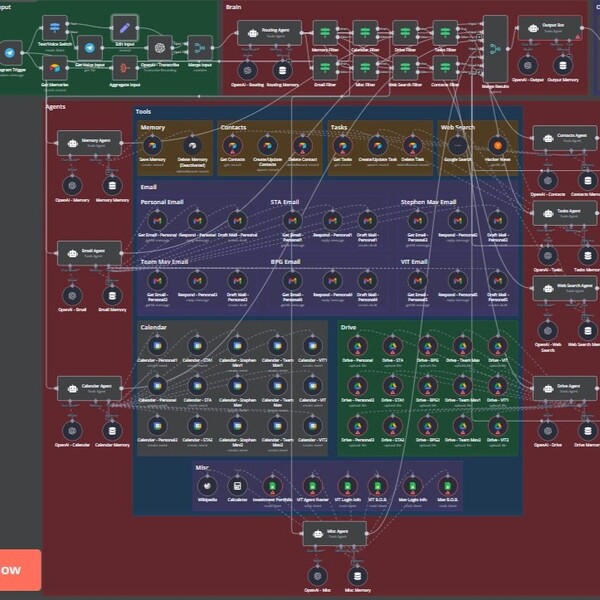Viewport: 600px width, 600px height.
Task: Click the Output Memory node
Action: [x=563, y=65]
